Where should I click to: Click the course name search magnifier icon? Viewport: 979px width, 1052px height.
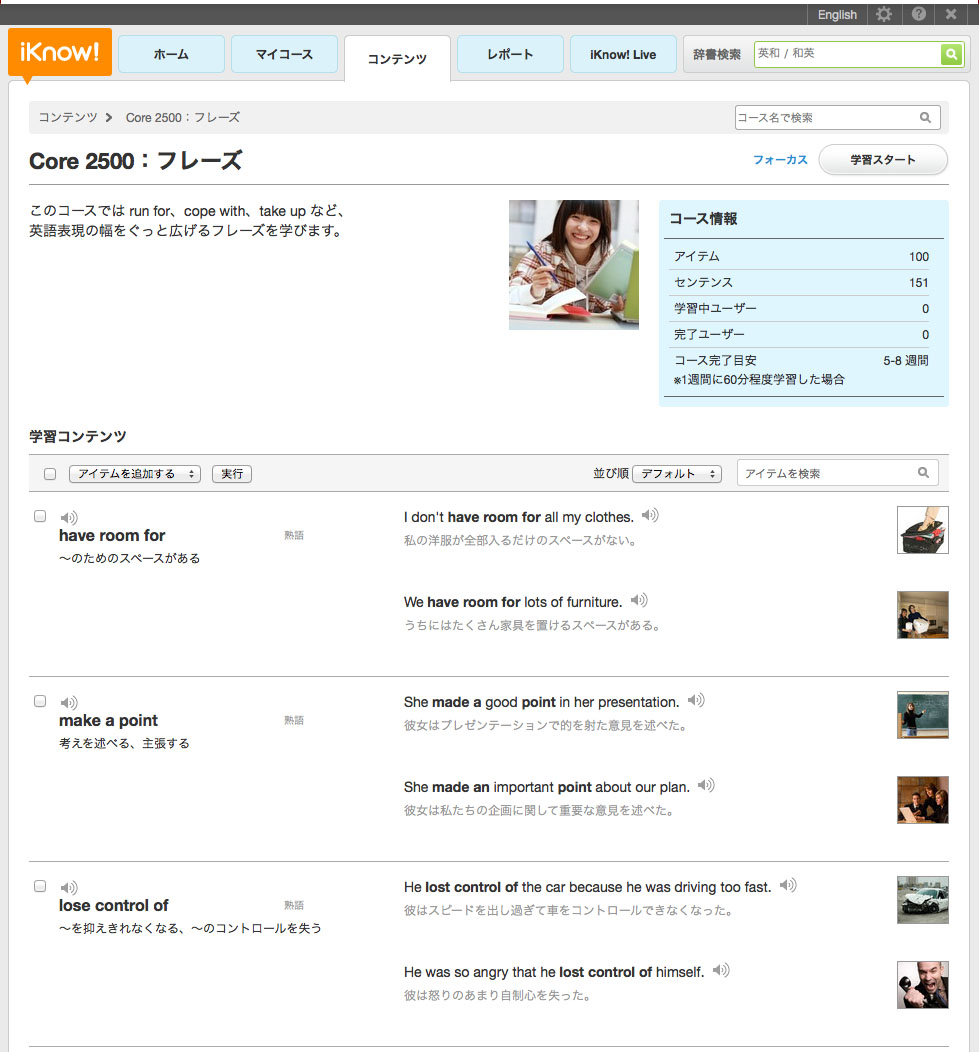click(925, 117)
